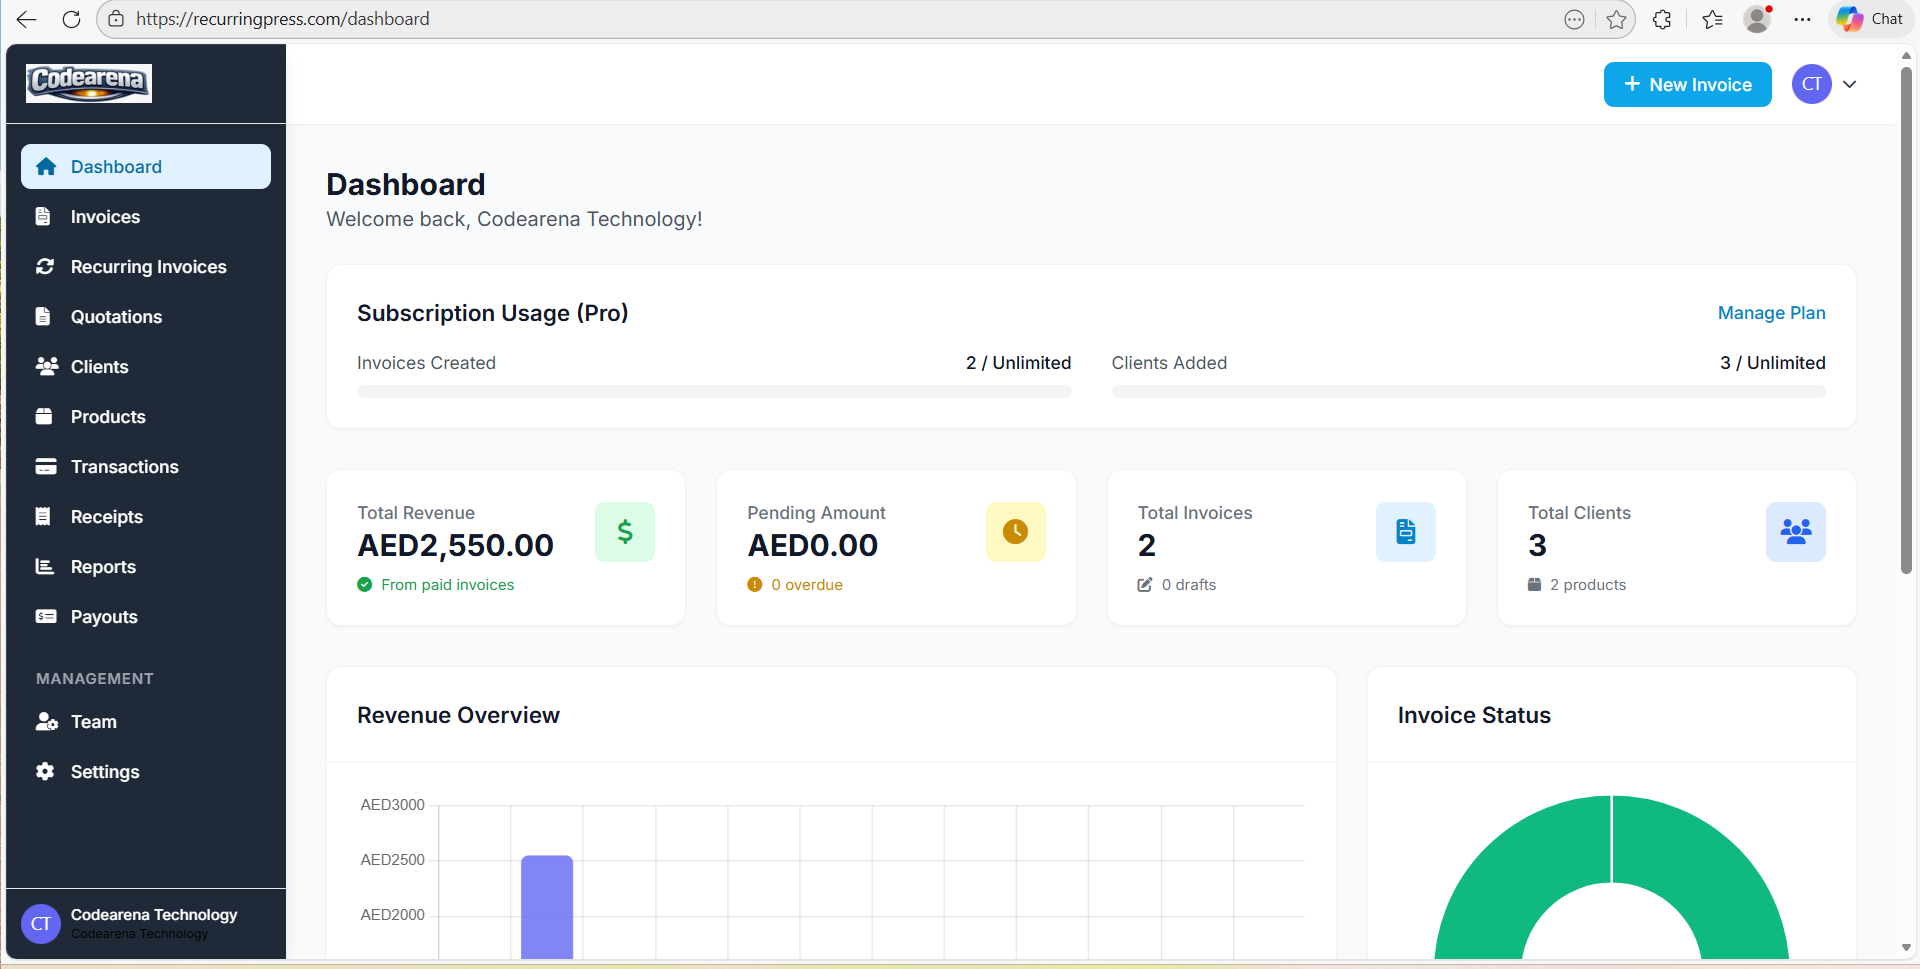Open the Settings gear in sidebar
The height and width of the screenshot is (969, 1920).
45,771
